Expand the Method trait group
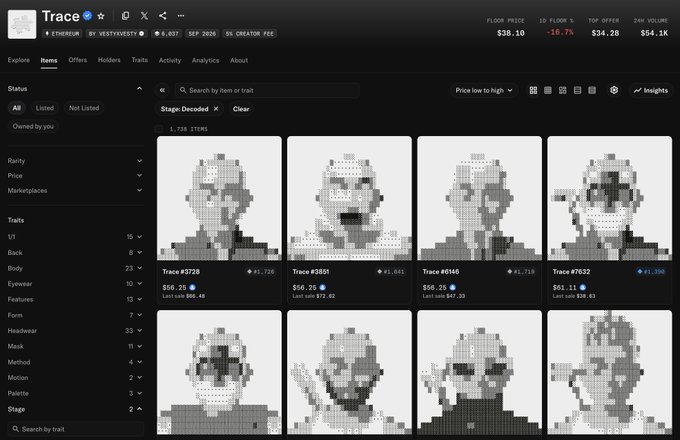The image size is (680, 440). (75, 362)
